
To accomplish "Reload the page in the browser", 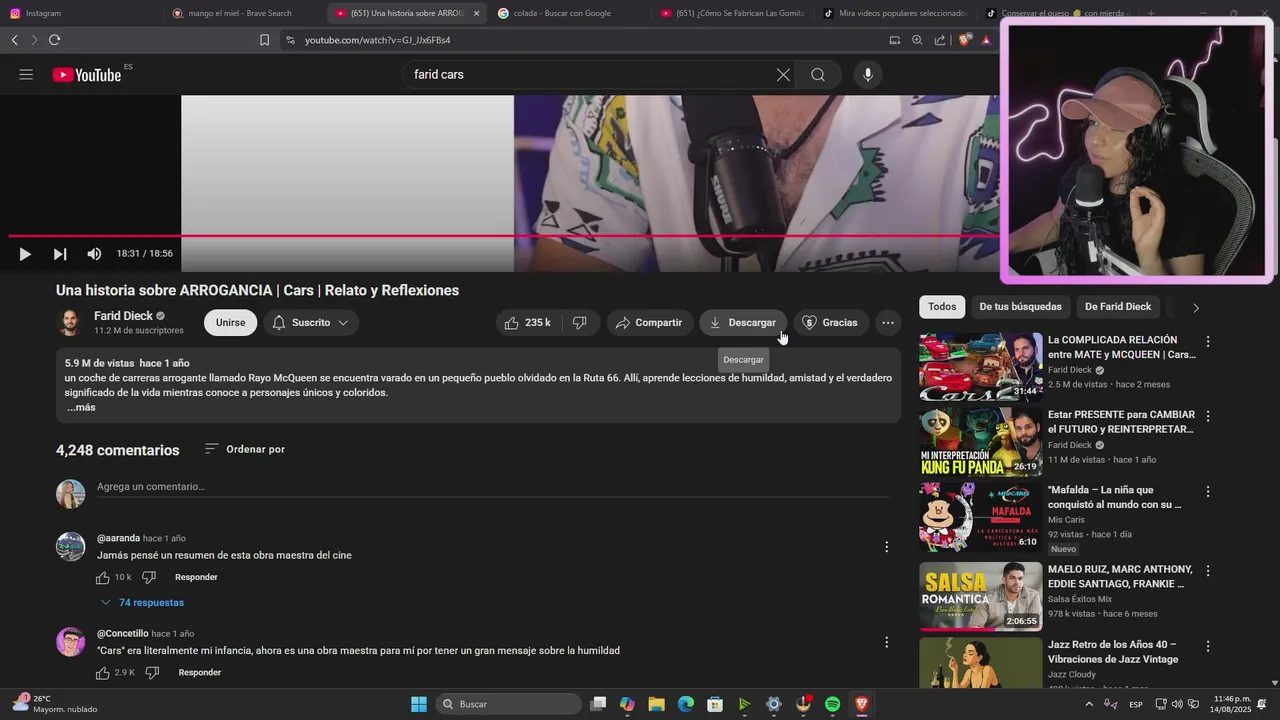I will (54, 40).
